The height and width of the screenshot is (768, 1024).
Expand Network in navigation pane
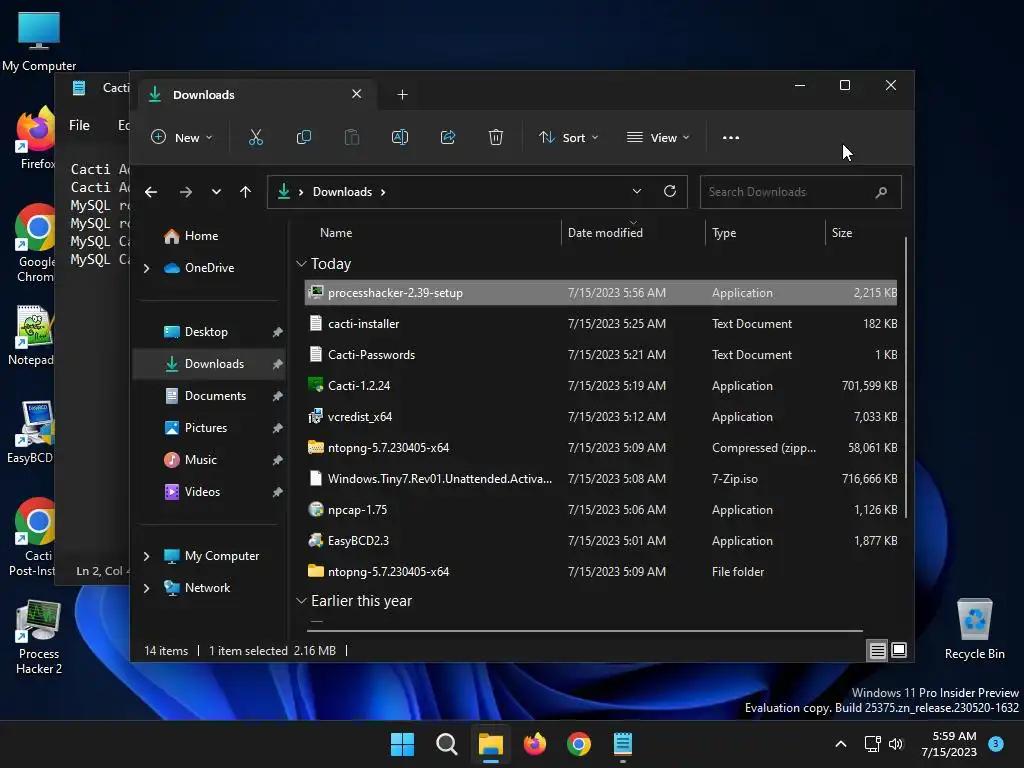point(147,588)
